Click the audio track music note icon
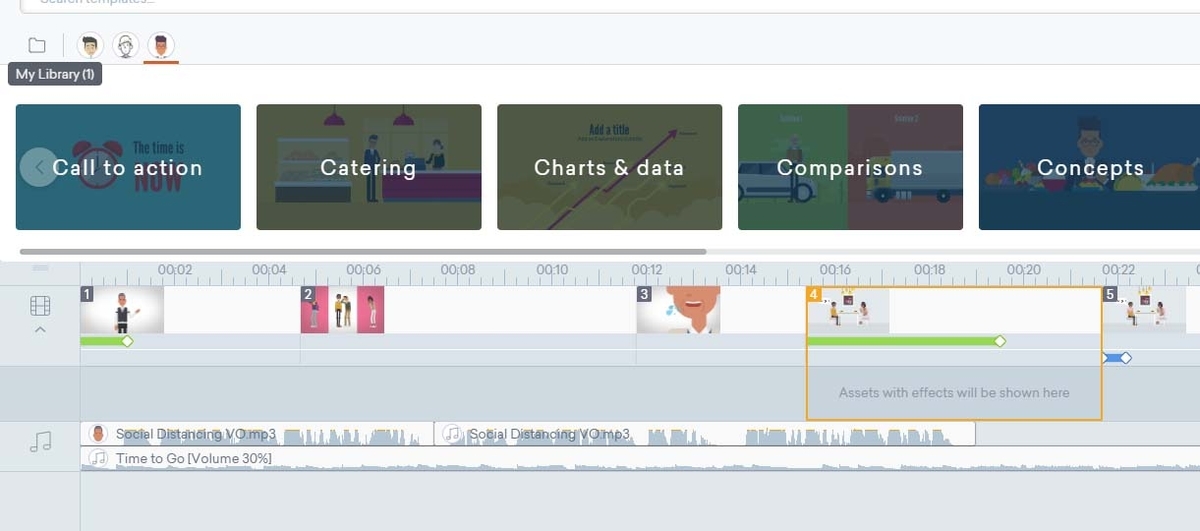This screenshot has width=1200, height=531. tap(40, 441)
